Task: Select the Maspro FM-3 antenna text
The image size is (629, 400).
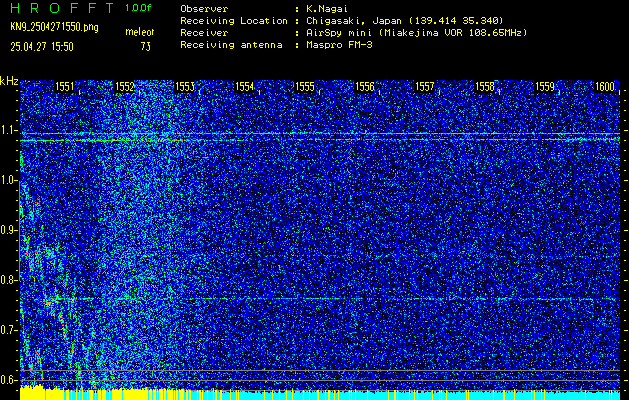Action: point(339,45)
